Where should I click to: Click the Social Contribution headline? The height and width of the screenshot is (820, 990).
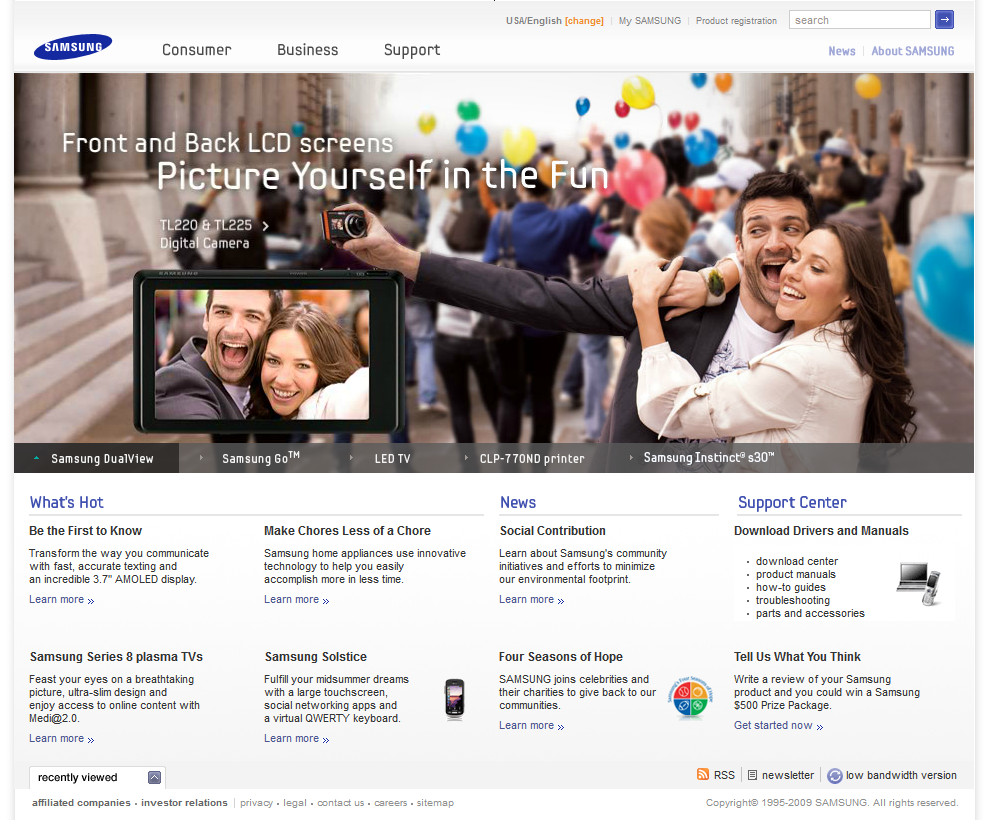click(x=552, y=531)
